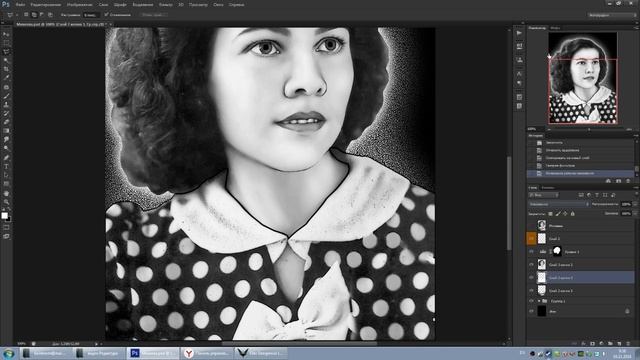Click the Refine Edge button

153,15
